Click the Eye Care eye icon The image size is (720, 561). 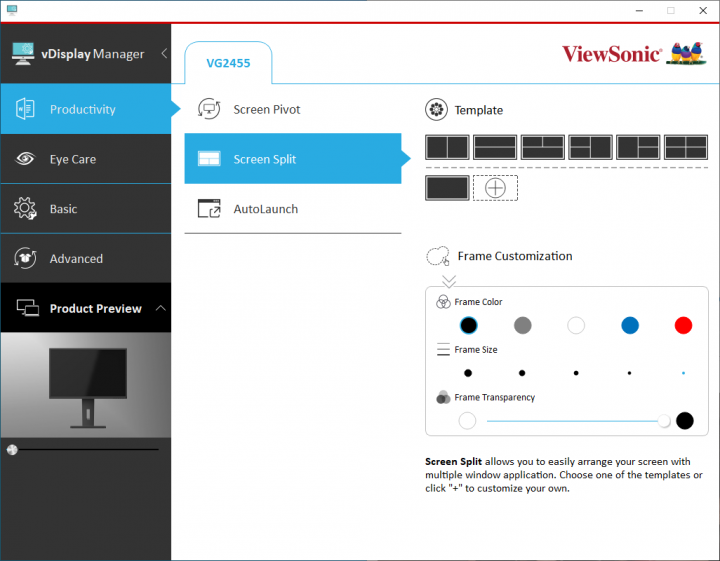(x=25, y=159)
